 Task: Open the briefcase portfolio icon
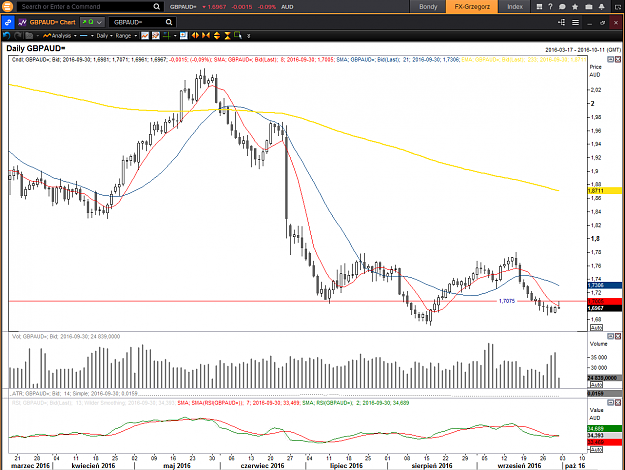coord(588,6)
